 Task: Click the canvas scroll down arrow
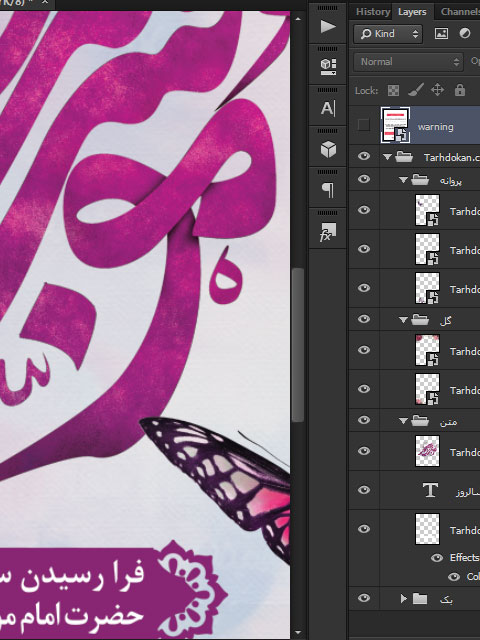tap(298, 632)
